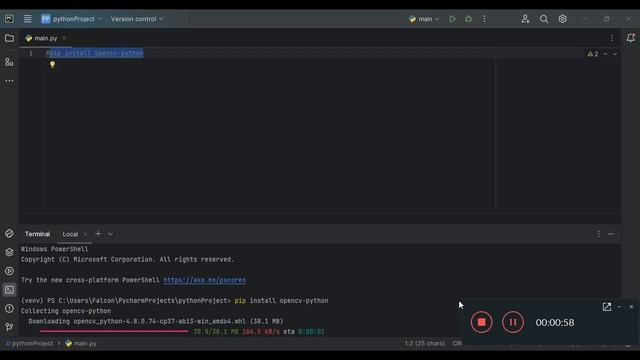Click main.py in the breadcrumb bar
The image size is (640, 360).
click(x=81, y=343)
